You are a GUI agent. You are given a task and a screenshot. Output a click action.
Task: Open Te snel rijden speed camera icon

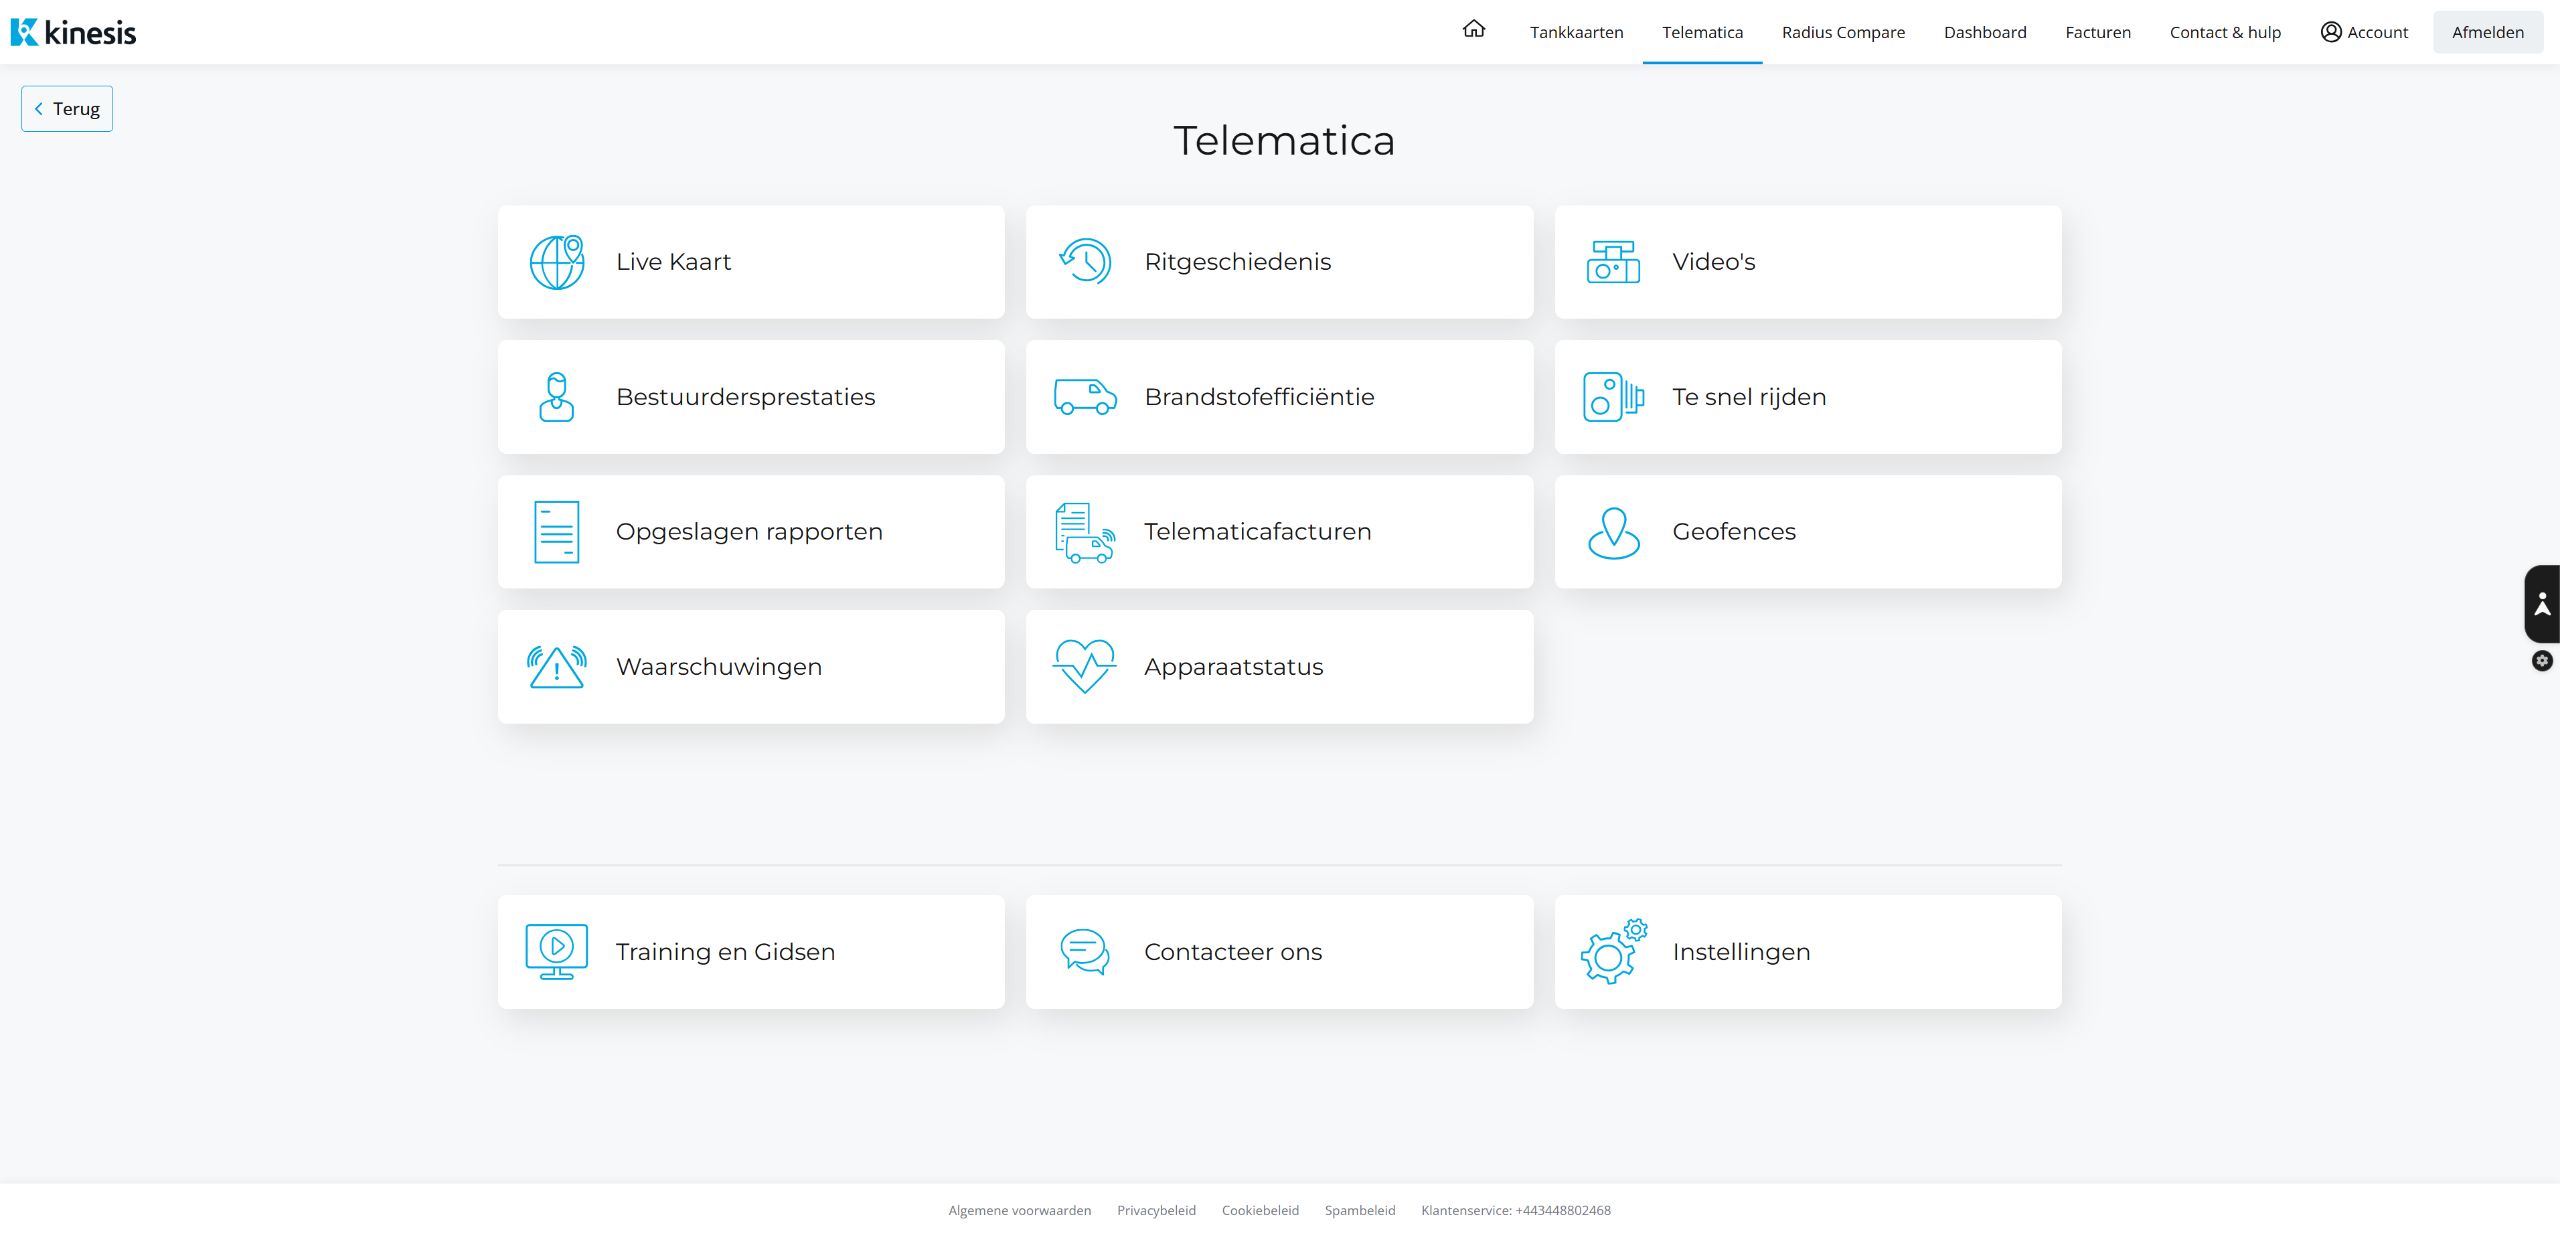click(x=1613, y=397)
